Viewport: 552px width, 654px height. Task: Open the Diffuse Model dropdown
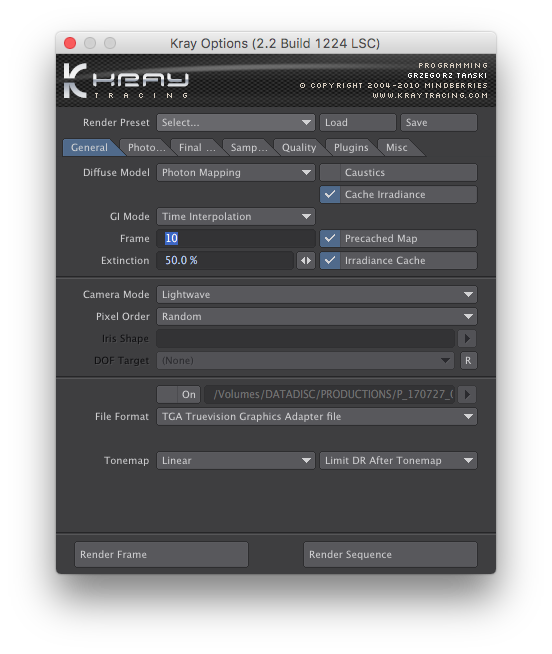coord(236,173)
